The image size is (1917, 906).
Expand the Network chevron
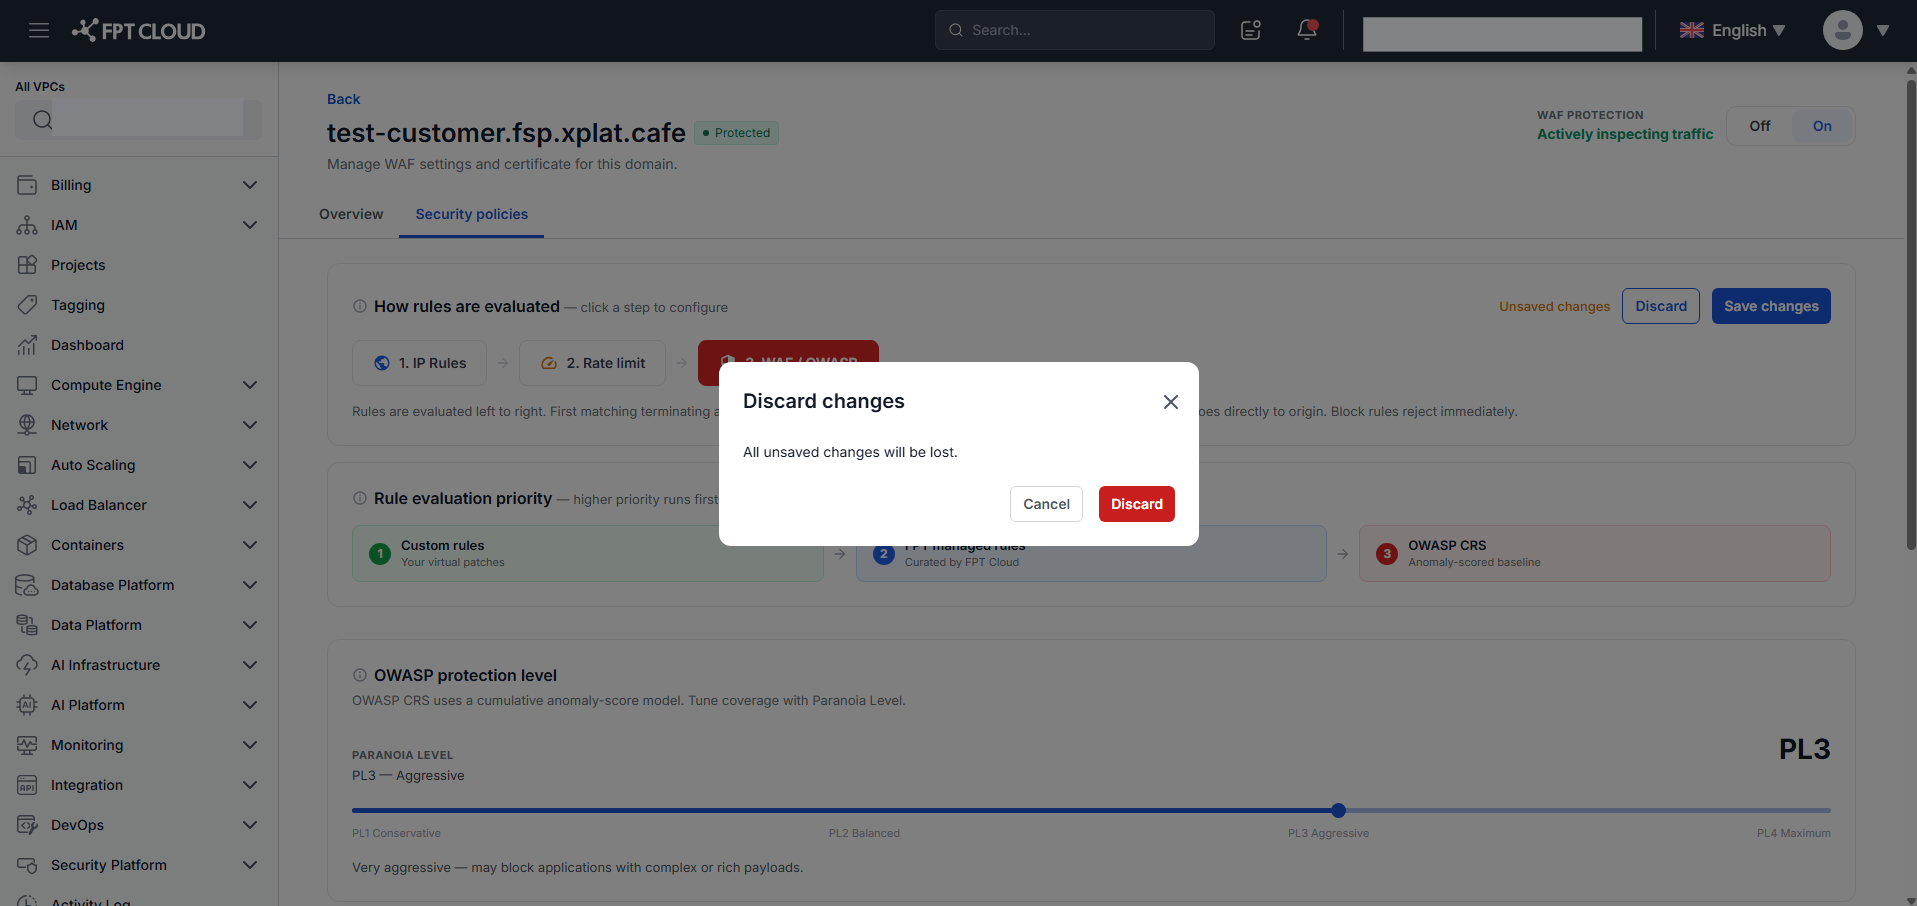coord(250,425)
